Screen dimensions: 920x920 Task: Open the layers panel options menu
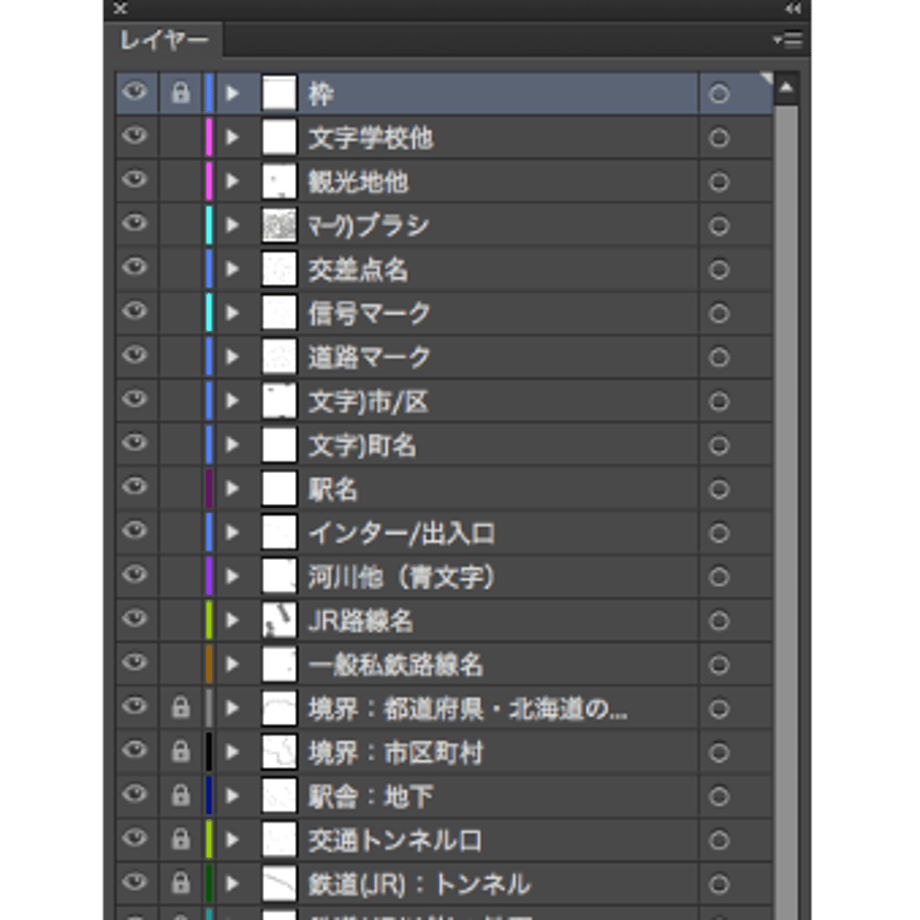[787, 40]
